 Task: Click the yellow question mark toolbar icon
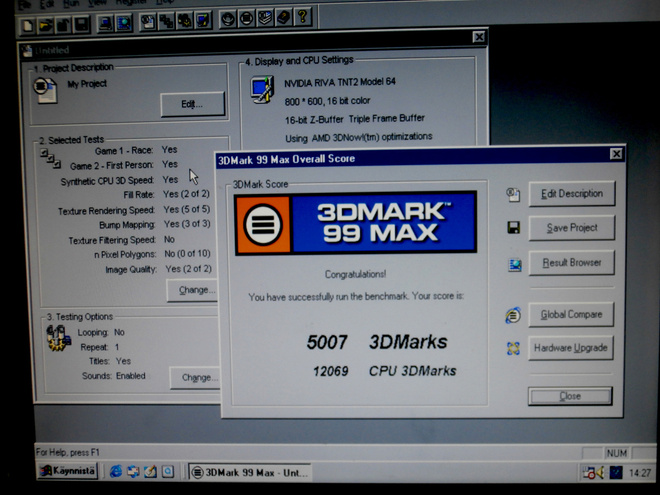point(303,17)
